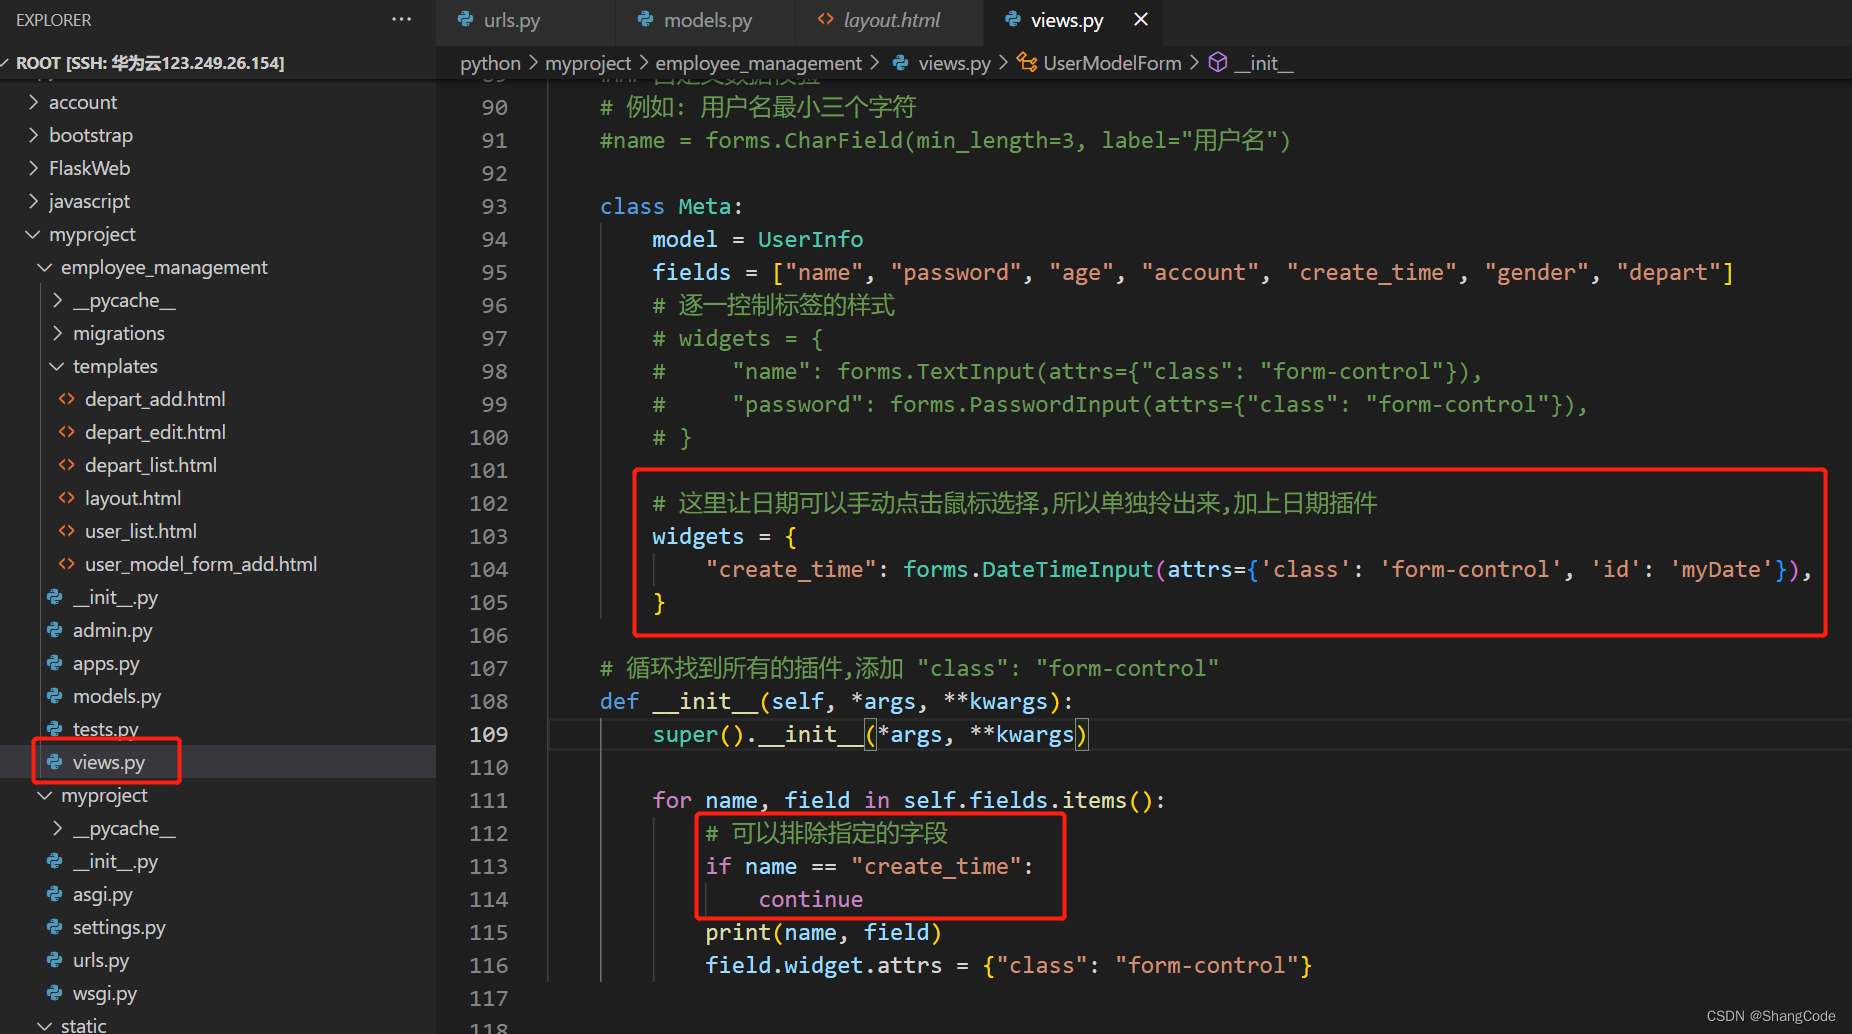The image size is (1852, 1034).
Task: Click the HTML icon beside depart_list.html
Action: tap(66, 465)
